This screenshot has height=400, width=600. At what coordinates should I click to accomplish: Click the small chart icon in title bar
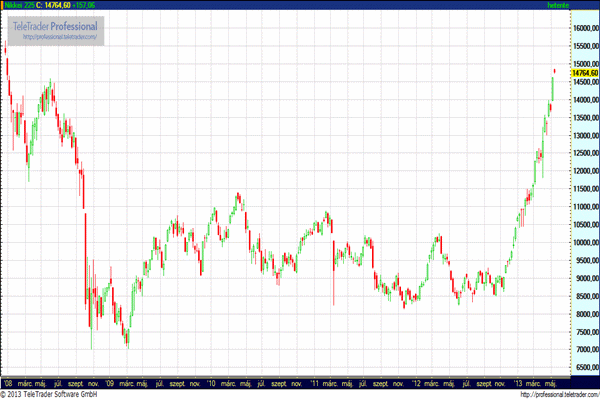5,5
